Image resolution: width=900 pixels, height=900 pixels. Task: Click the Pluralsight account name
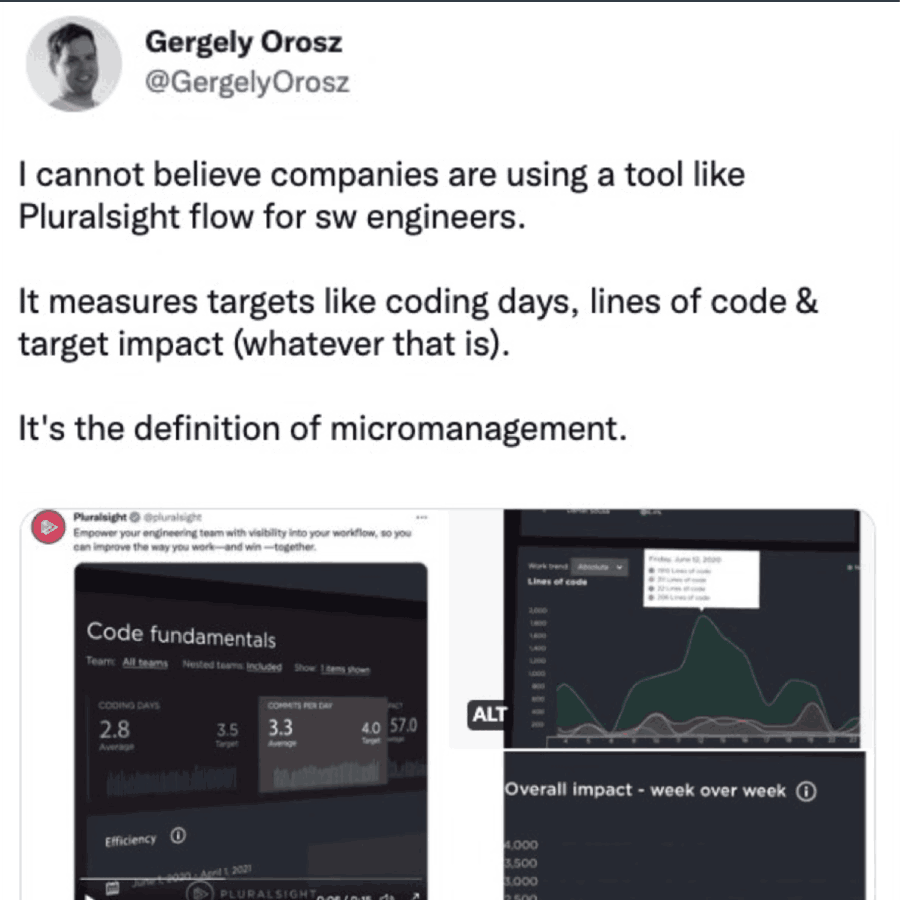point(100,517)
